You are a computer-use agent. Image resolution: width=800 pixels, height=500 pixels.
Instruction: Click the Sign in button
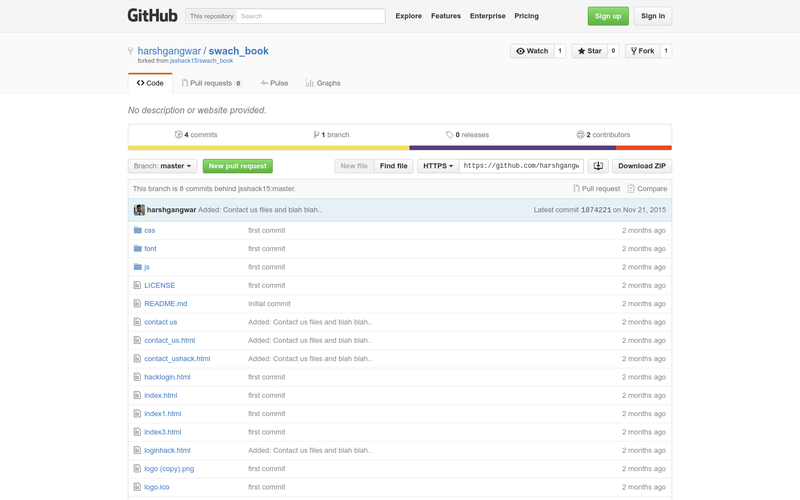653,16
